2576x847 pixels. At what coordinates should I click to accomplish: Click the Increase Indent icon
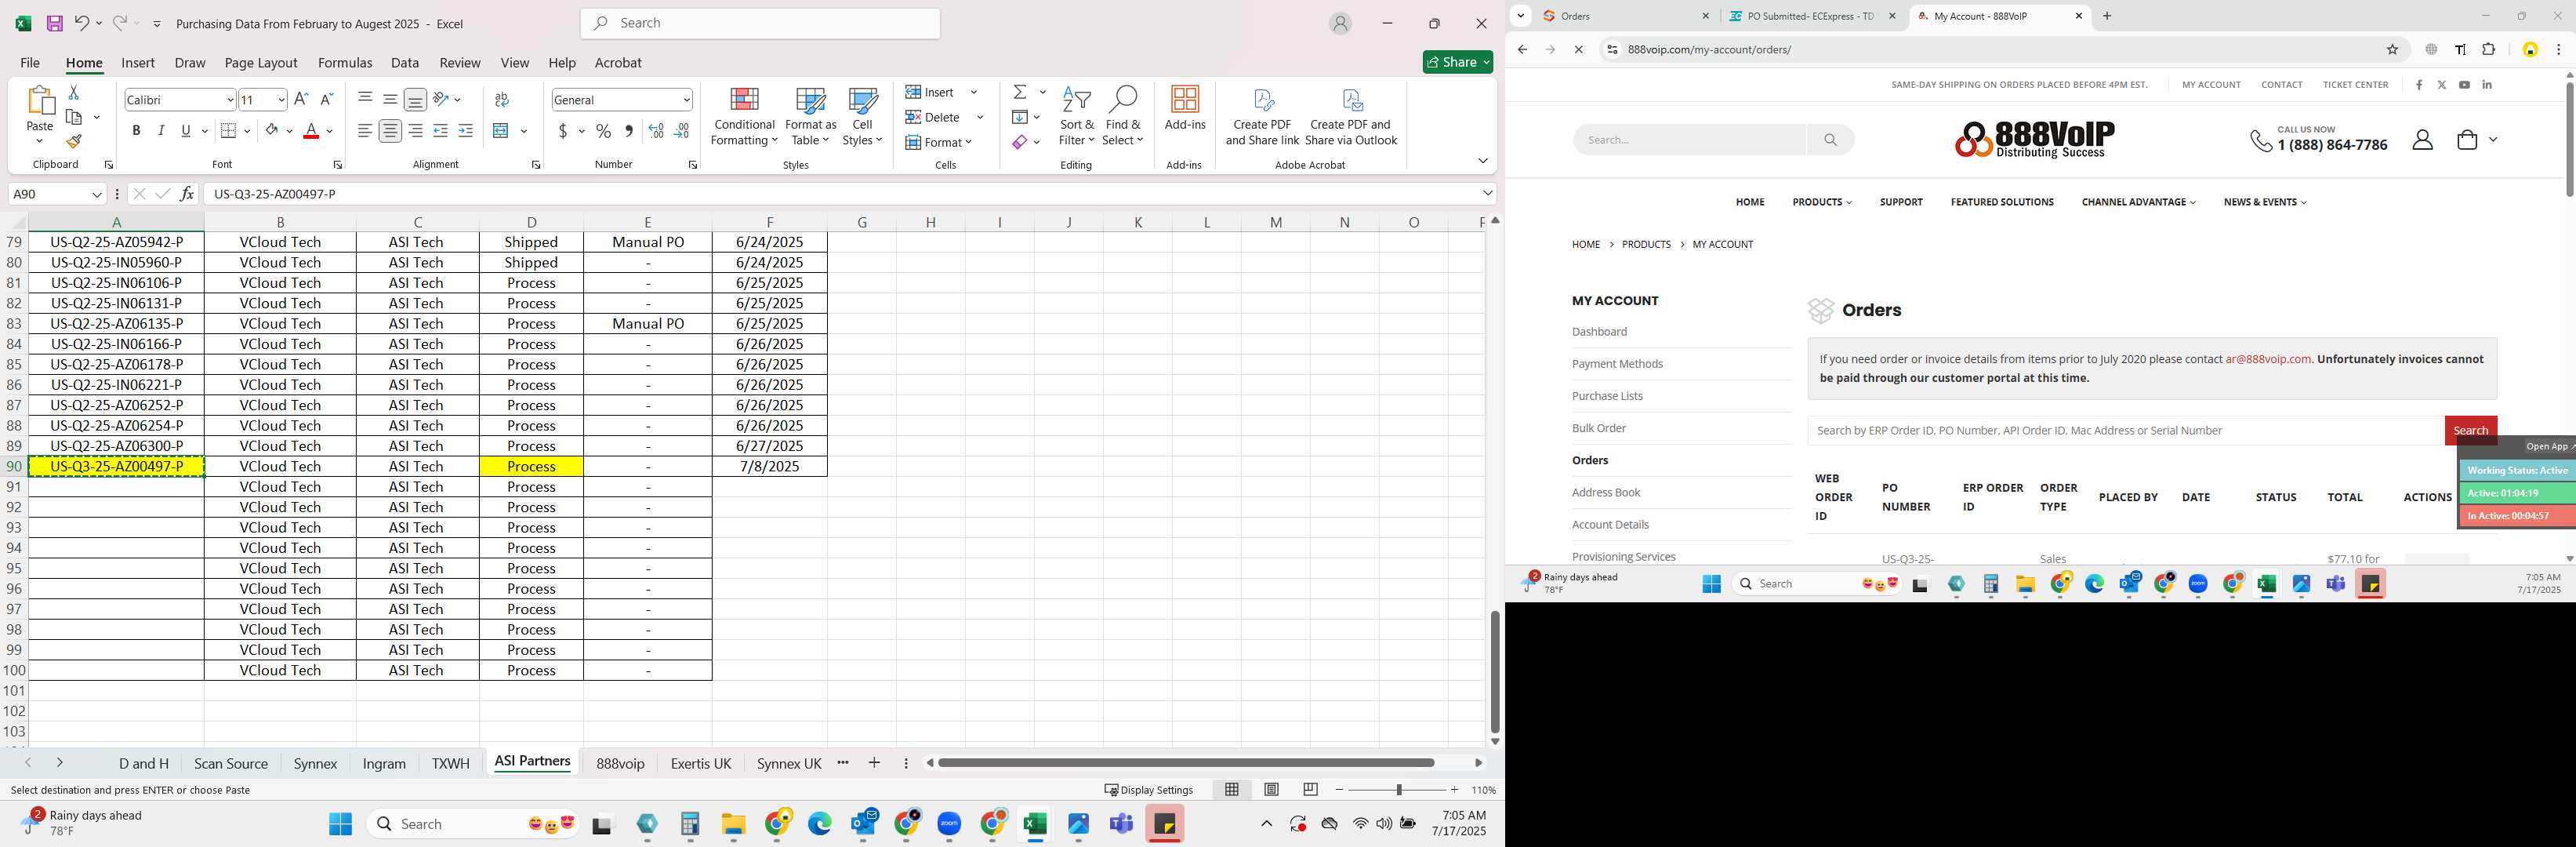(x=465, y=131)
